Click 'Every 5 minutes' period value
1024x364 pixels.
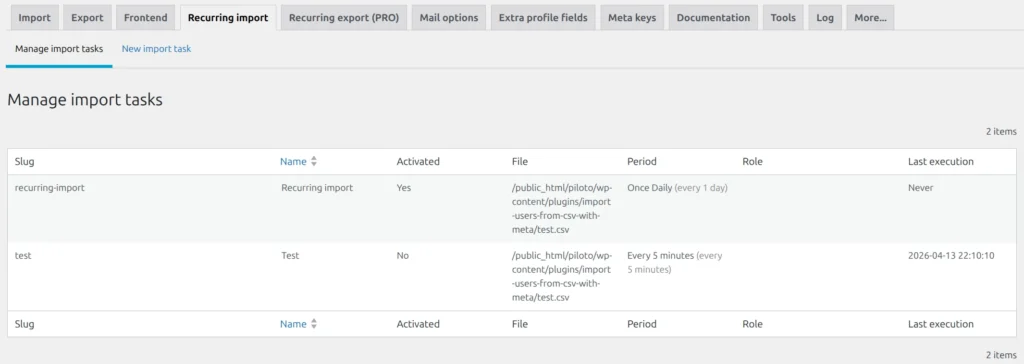point(660,256)
